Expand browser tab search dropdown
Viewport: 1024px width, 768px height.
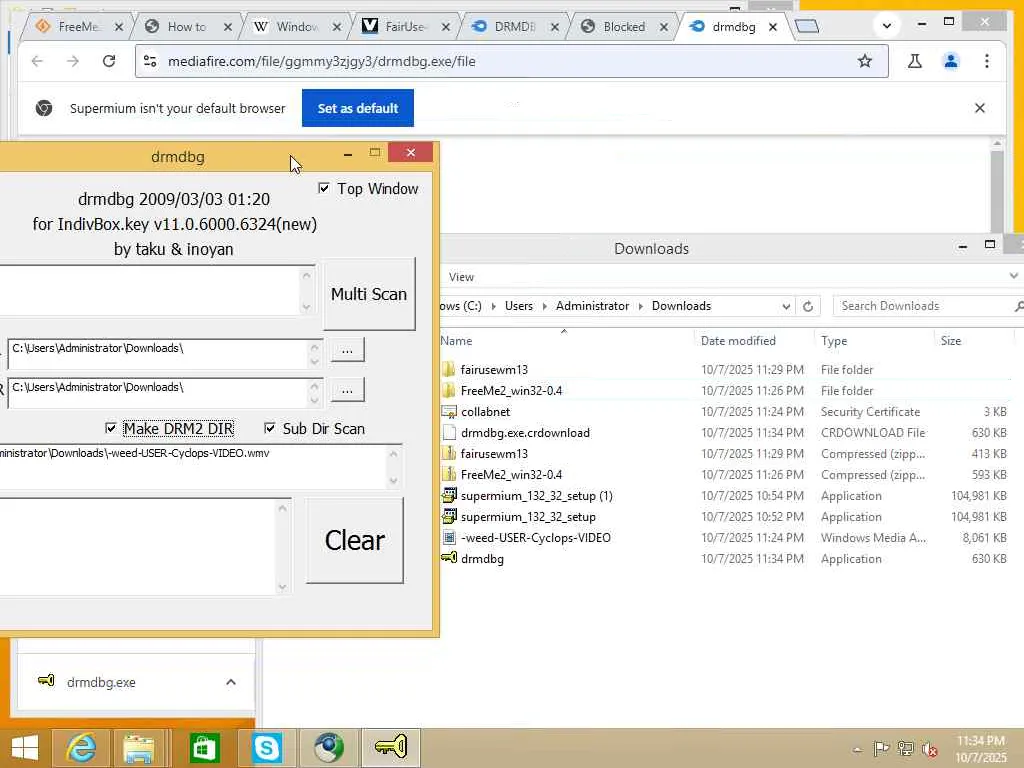click(887, 26)
